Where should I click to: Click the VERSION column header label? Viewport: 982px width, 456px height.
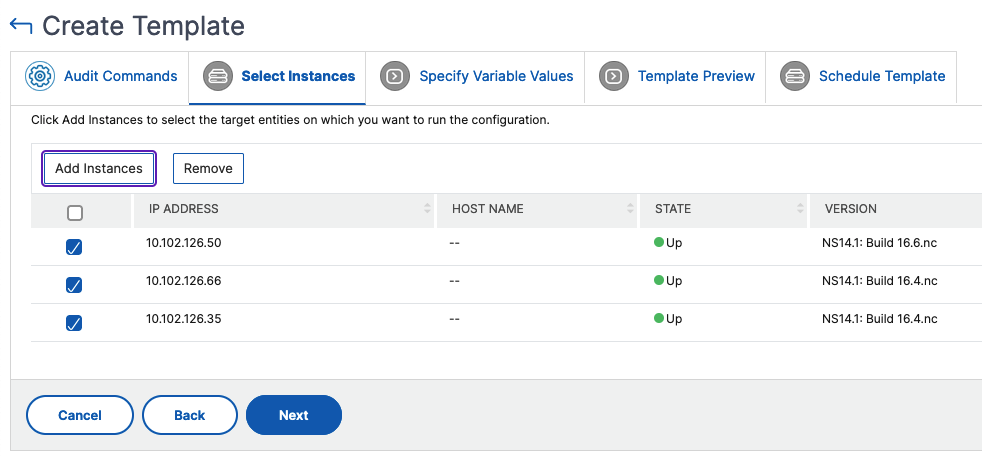pyautogui.click(x=850, y=209)
